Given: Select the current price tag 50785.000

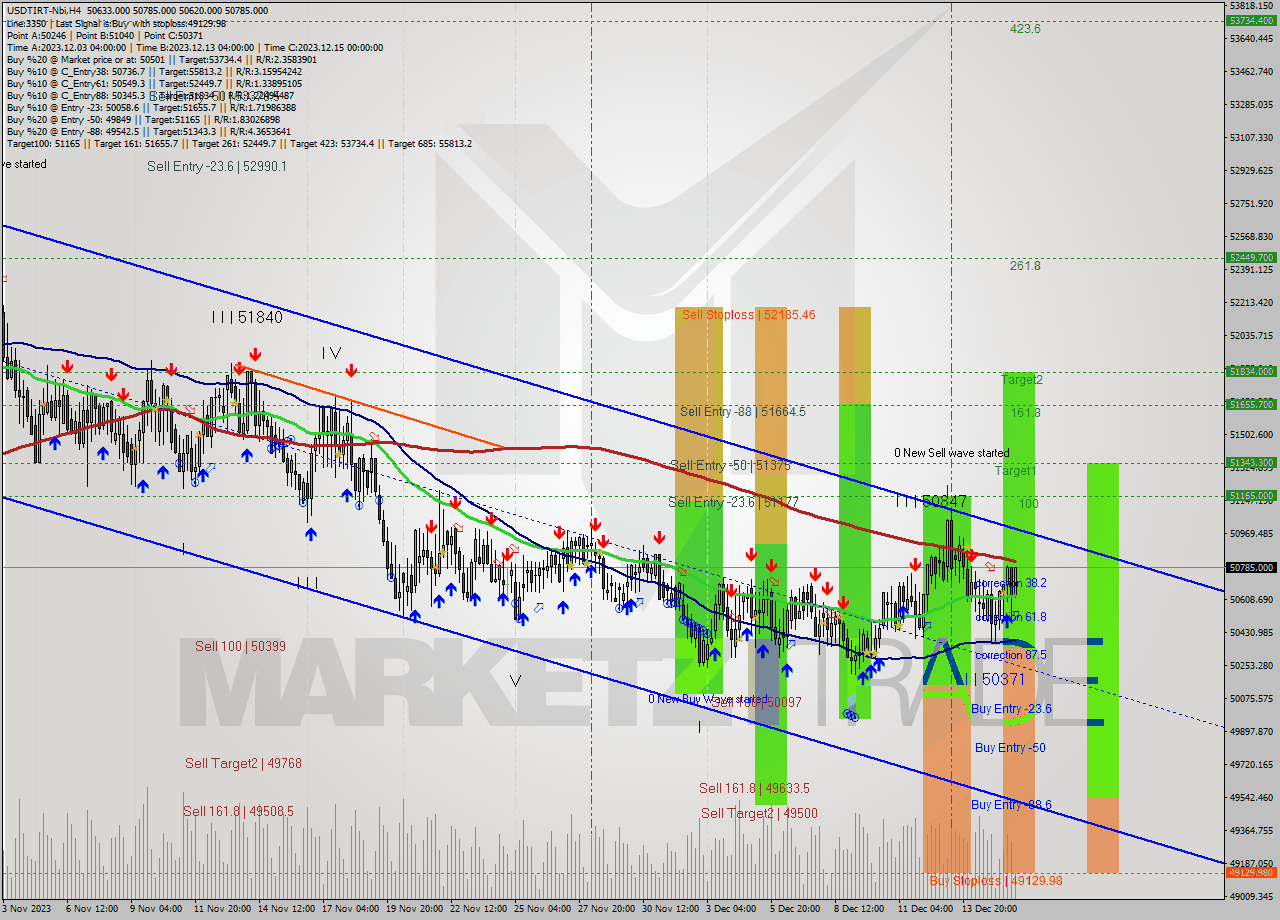Looking at the screenshot, I should pyautogui.click(x=1251, y=567).
